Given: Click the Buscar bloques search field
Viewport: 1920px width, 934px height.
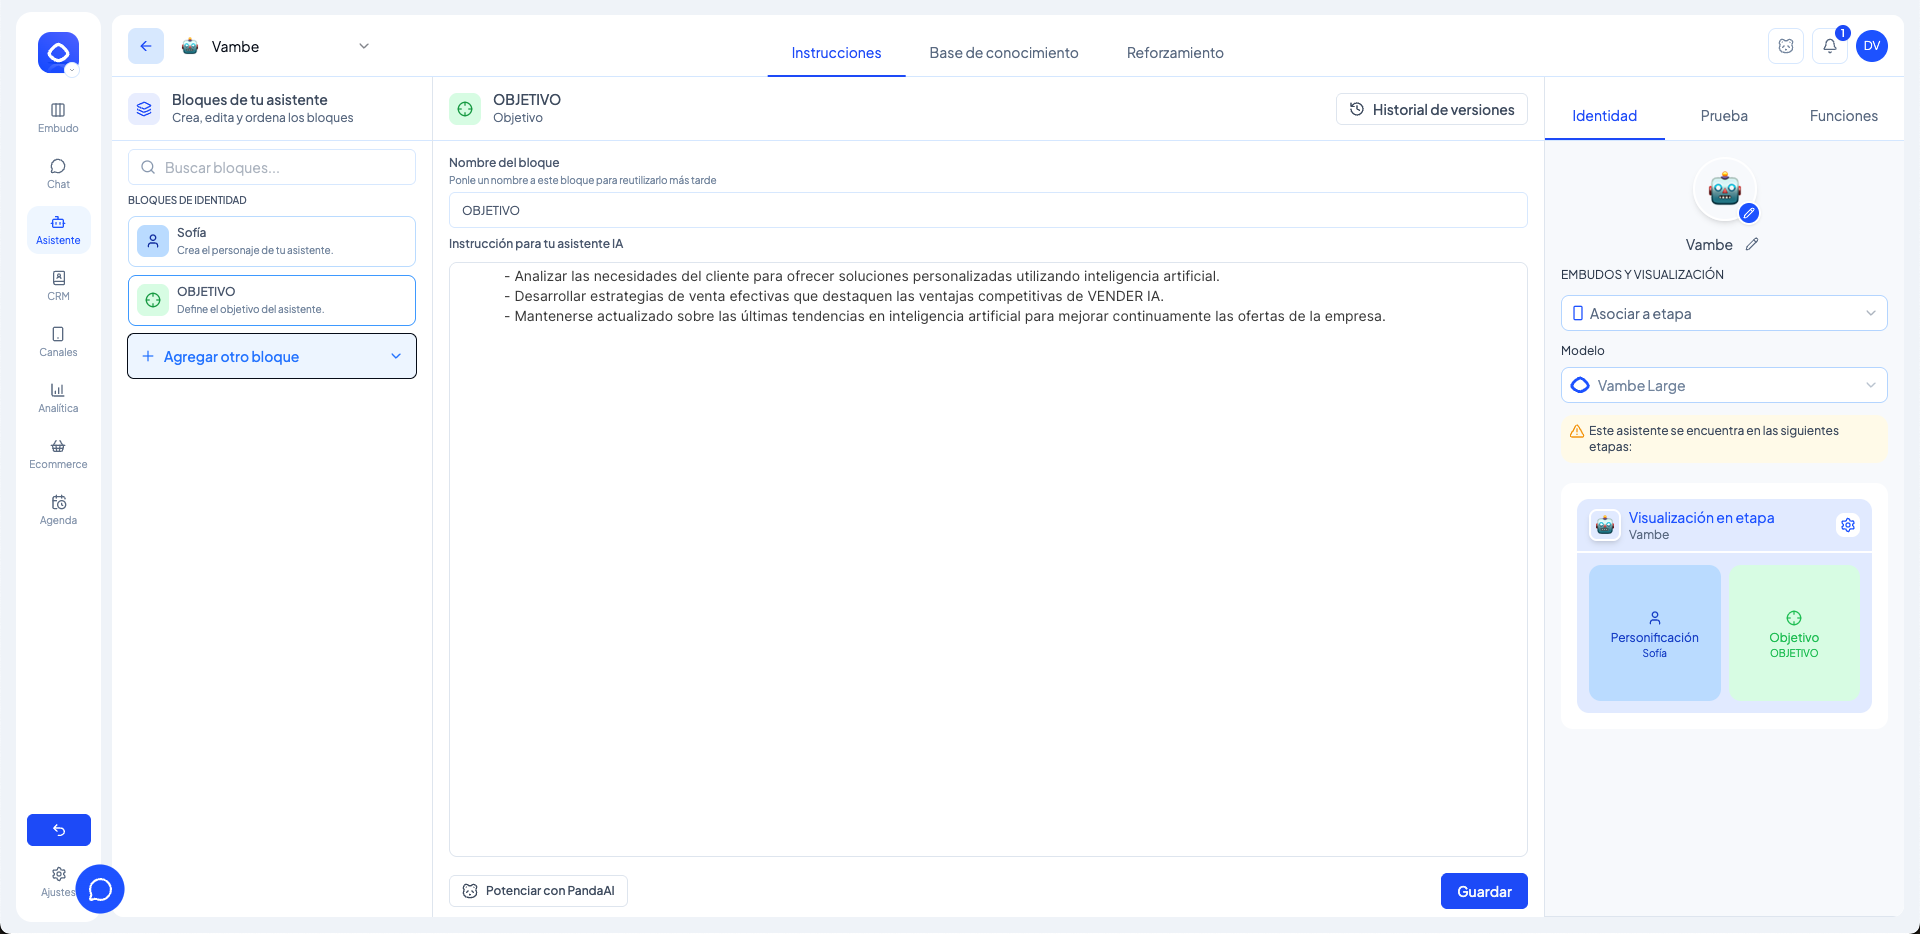Looking at the screenshot, I should (272, 168).
